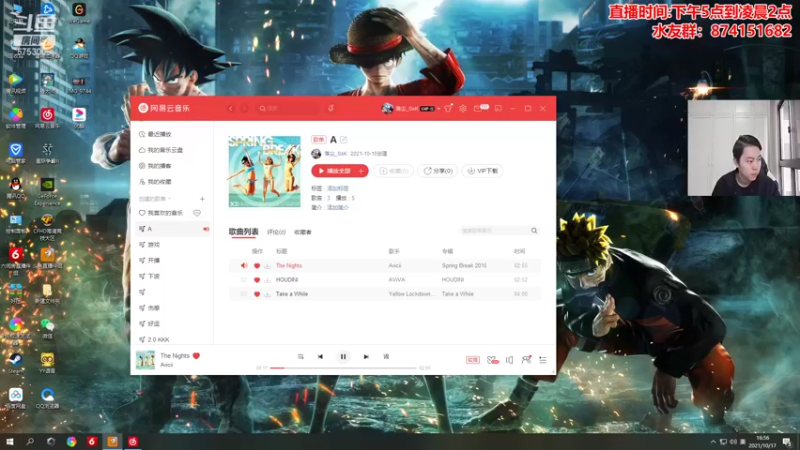Viewport: 800px width, 450px height.
Task: Click the top search box
Action: [288, 108]
